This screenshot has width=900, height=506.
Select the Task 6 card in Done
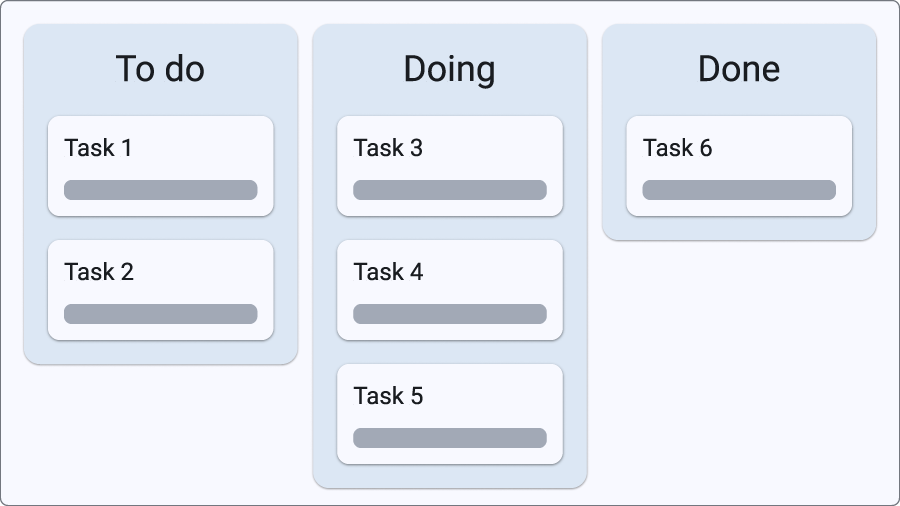[739, 165]
